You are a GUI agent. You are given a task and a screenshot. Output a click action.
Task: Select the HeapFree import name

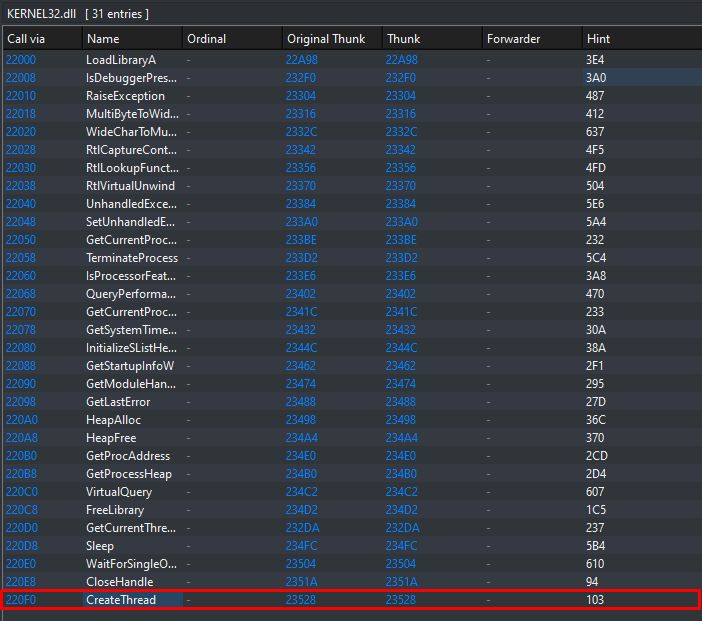pos(111,438)
